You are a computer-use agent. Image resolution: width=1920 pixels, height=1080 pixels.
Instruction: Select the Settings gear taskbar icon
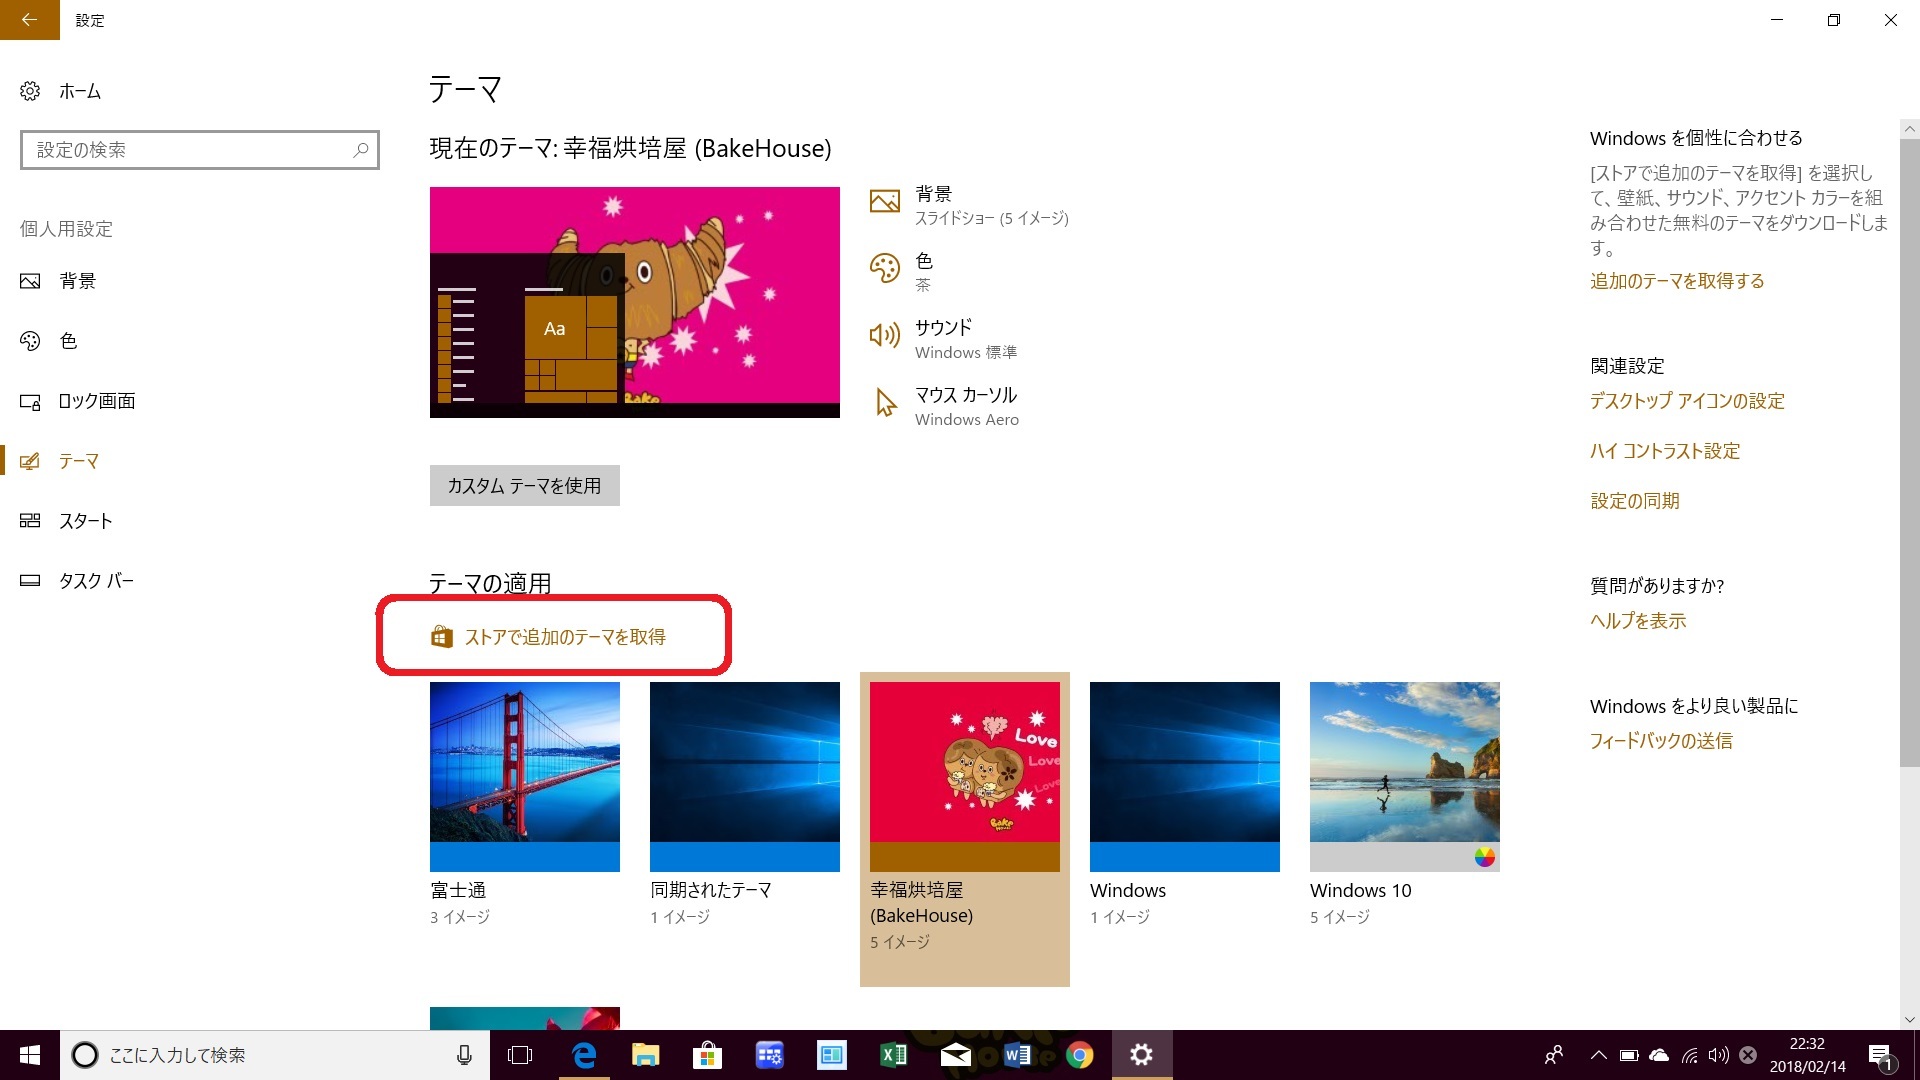[x=1141, y=1055]
